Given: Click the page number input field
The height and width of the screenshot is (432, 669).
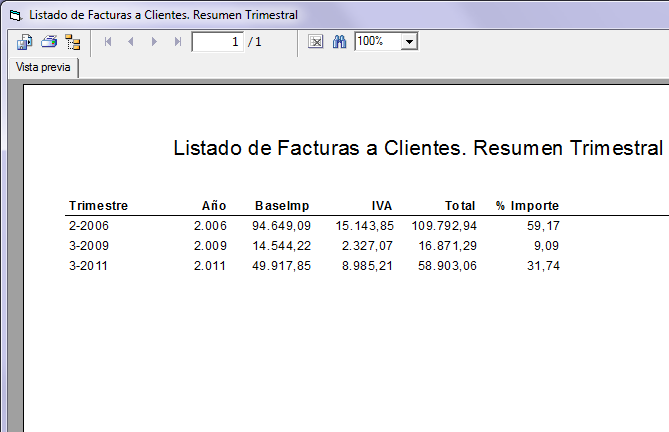Looking at the screenshot, I should (217, 42).
